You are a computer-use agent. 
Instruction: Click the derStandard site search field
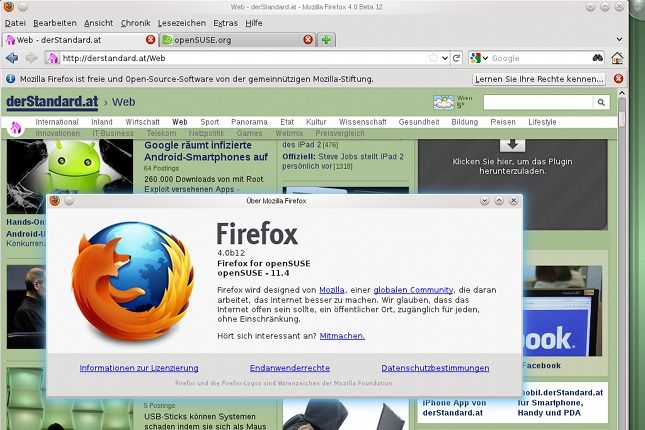coord(538,102)
